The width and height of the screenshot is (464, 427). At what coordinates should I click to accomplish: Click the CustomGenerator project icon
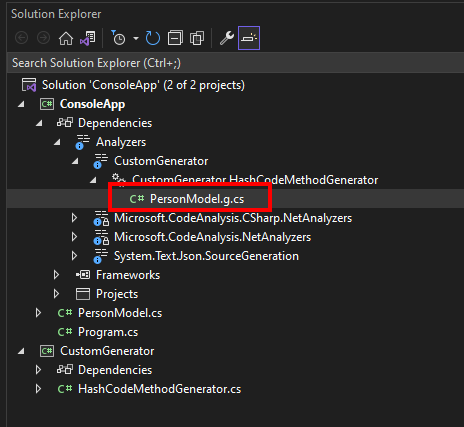(x=47, y=351)
